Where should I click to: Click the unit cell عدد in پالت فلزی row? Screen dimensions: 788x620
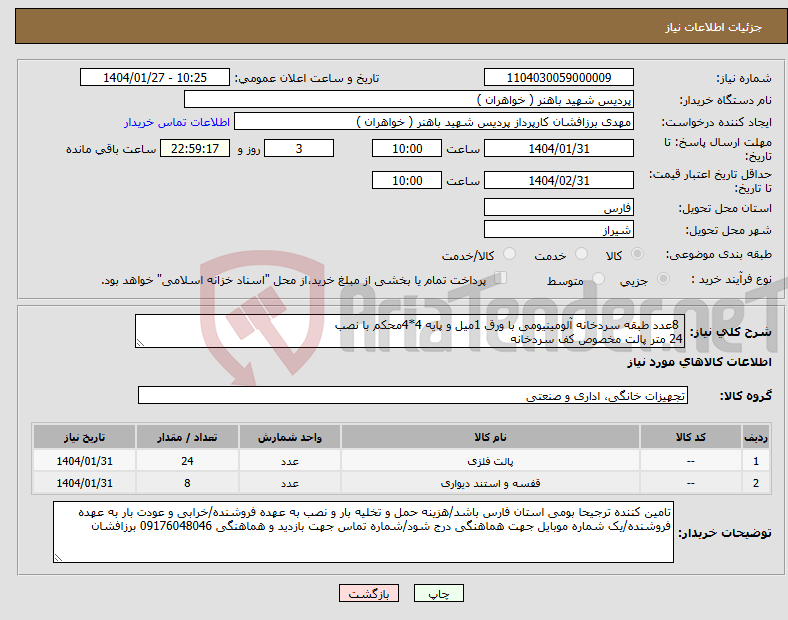pos(290,461)
